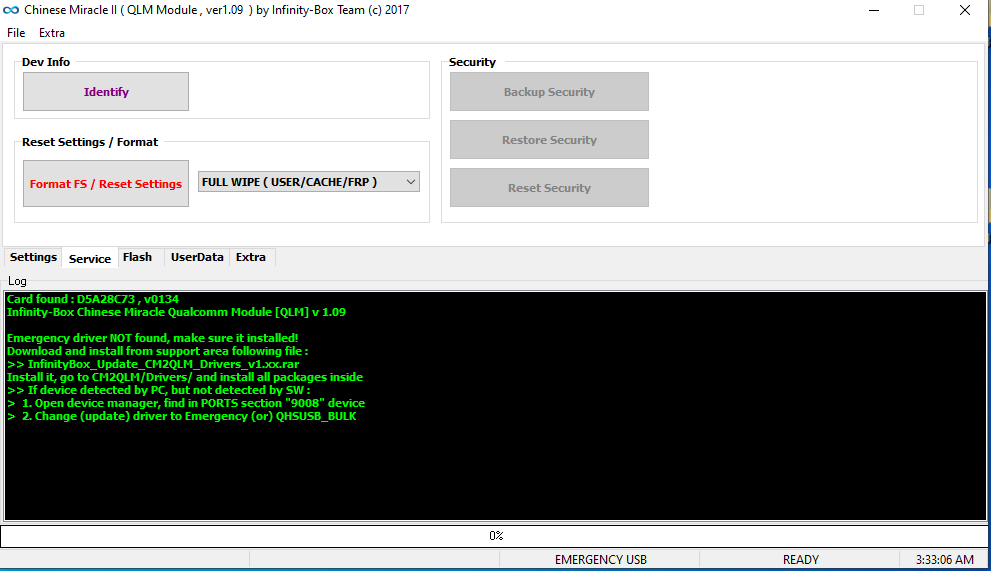Open the FULL WIPE mode dropdown

[x=308, y=182]
